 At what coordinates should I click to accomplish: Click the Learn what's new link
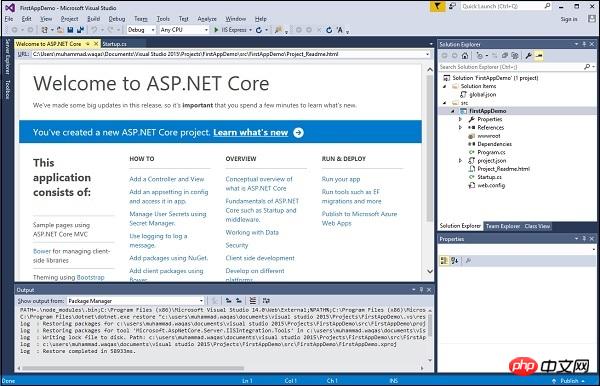(251, 132)
